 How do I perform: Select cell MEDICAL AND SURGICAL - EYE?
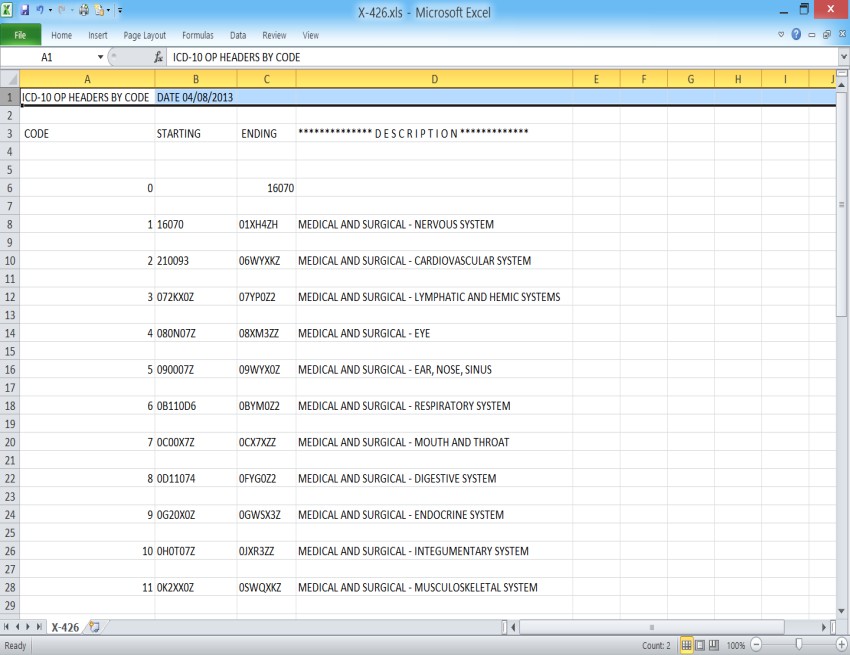434,333
